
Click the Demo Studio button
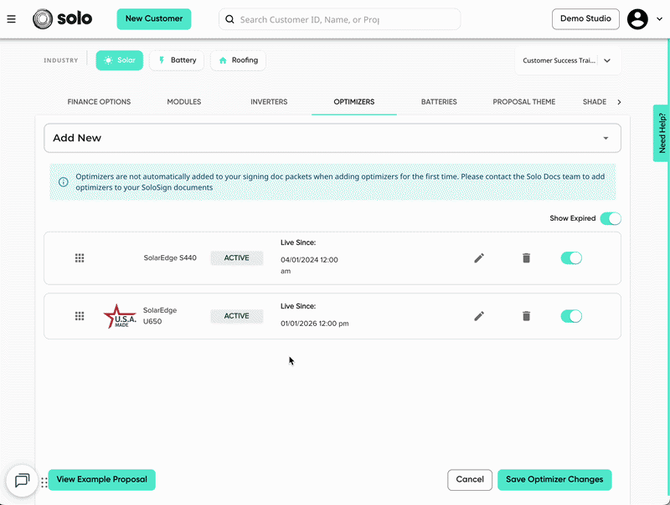[585, 19]
